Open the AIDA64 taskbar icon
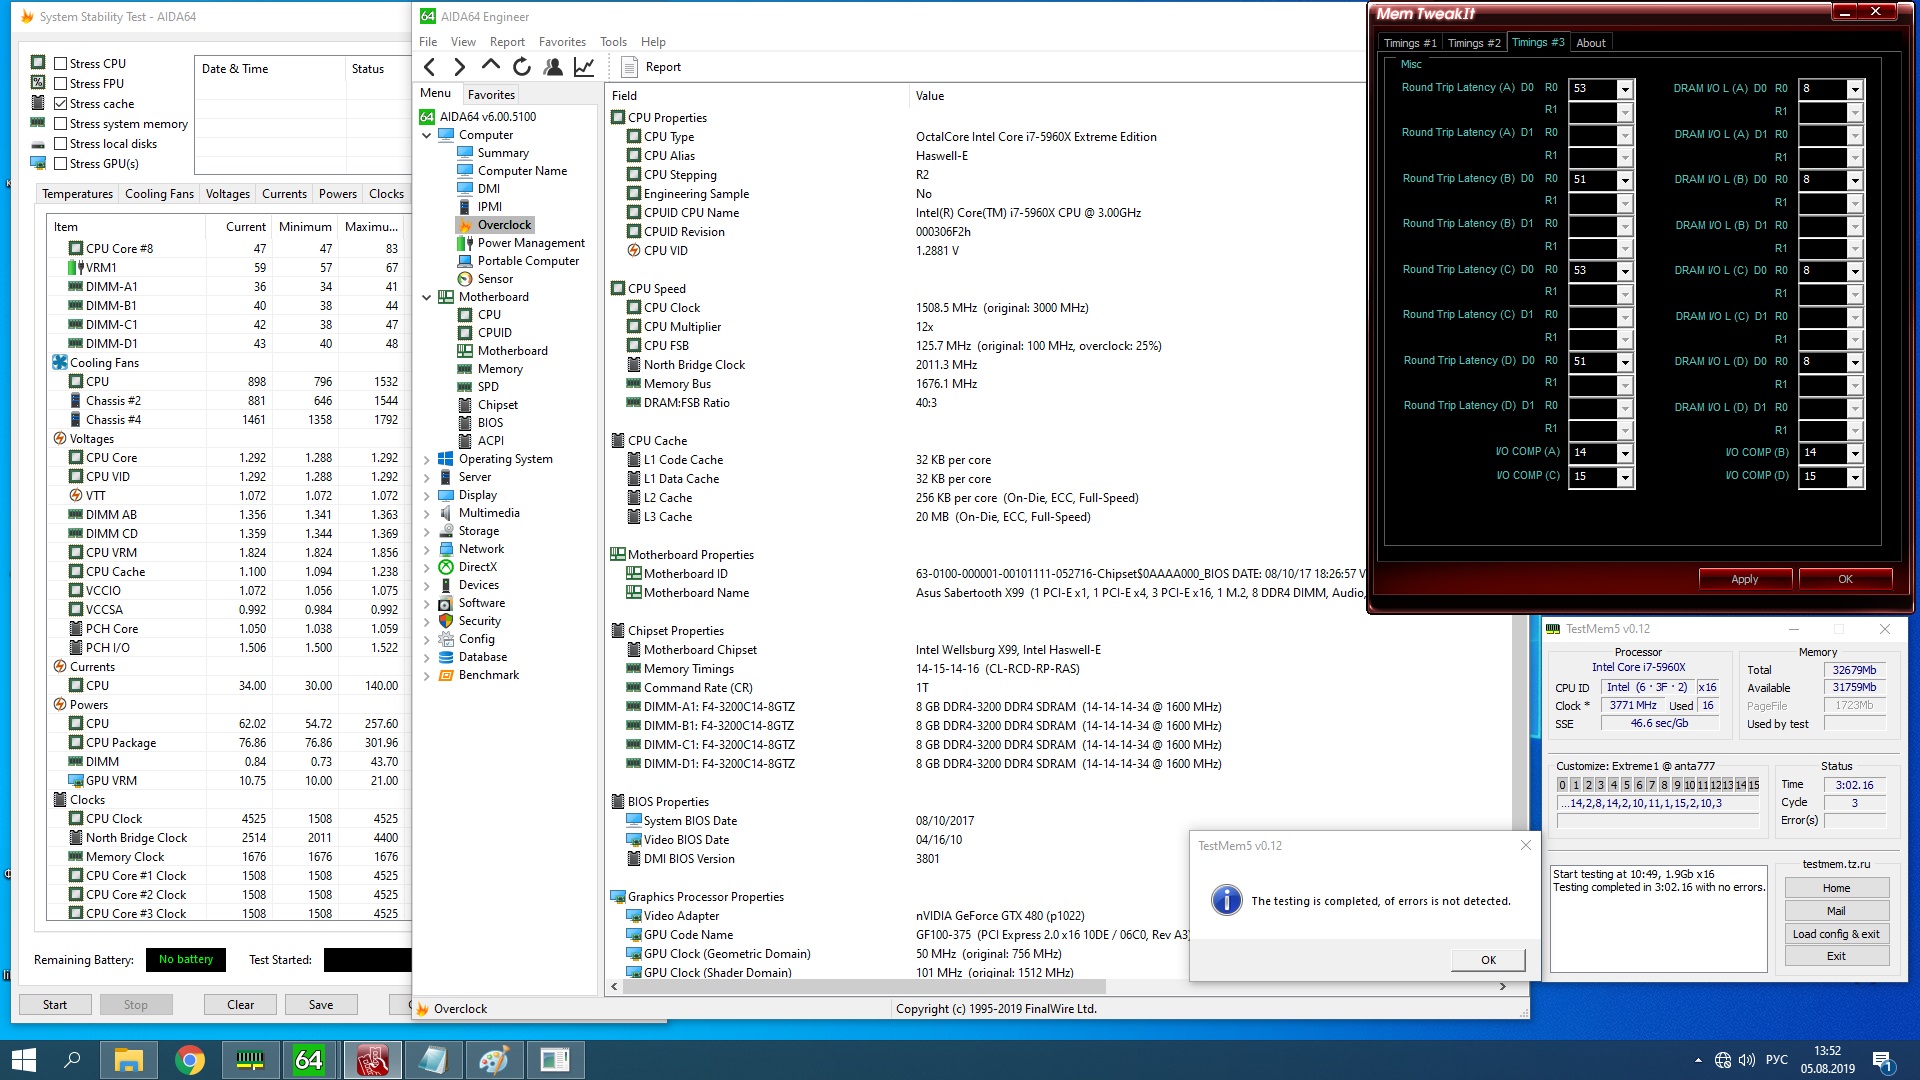Screen dimensions: 1920x1080 click(309, 1059)
